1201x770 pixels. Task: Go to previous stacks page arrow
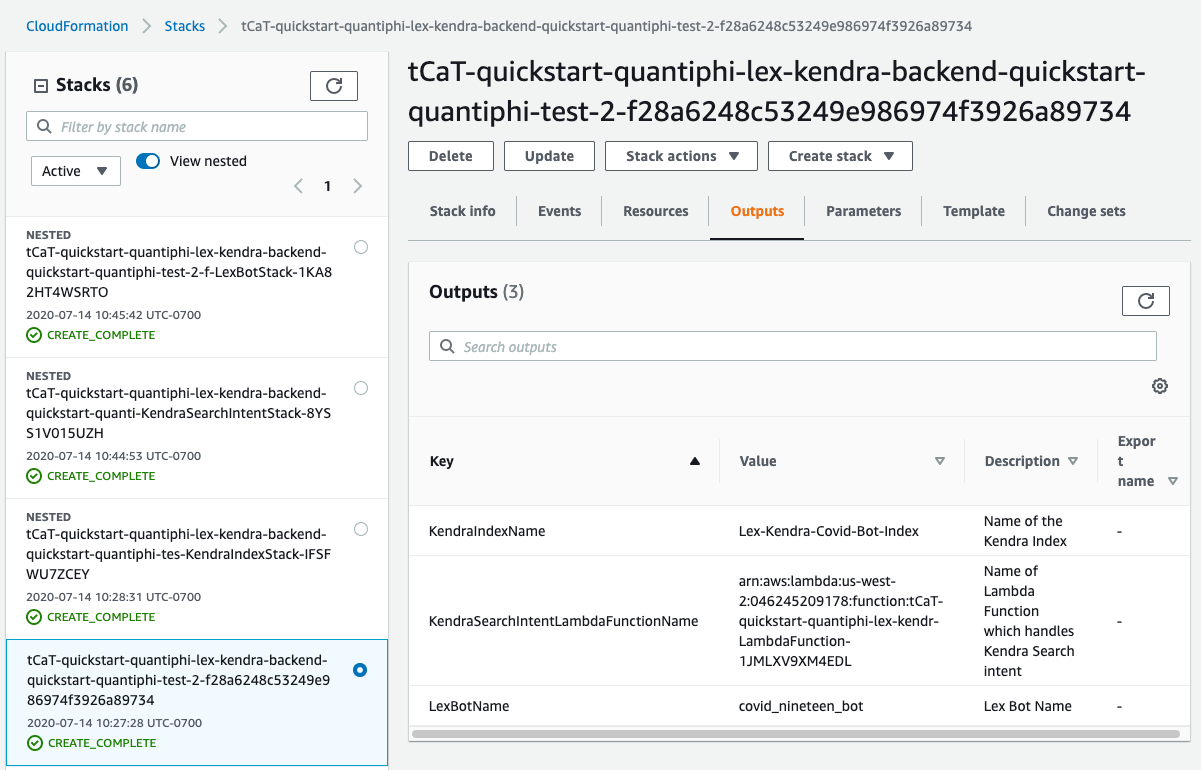point(298,186)
